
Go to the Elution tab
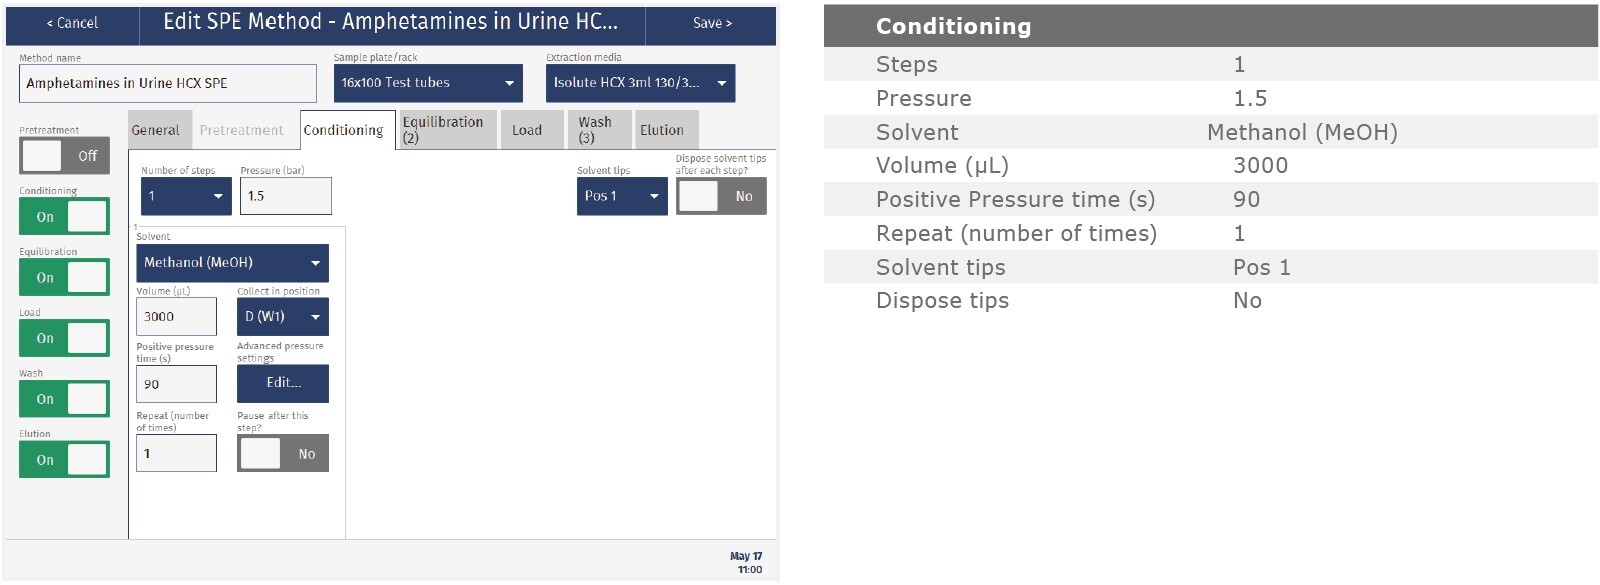662,130
